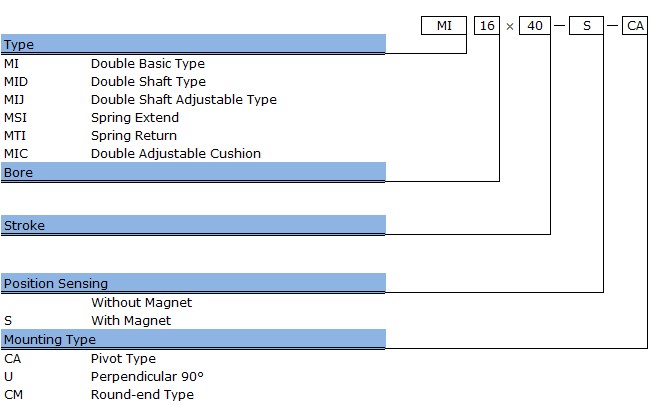Select the MSI Spring Extend row
The image size is (651, 405).
point(193,118)
